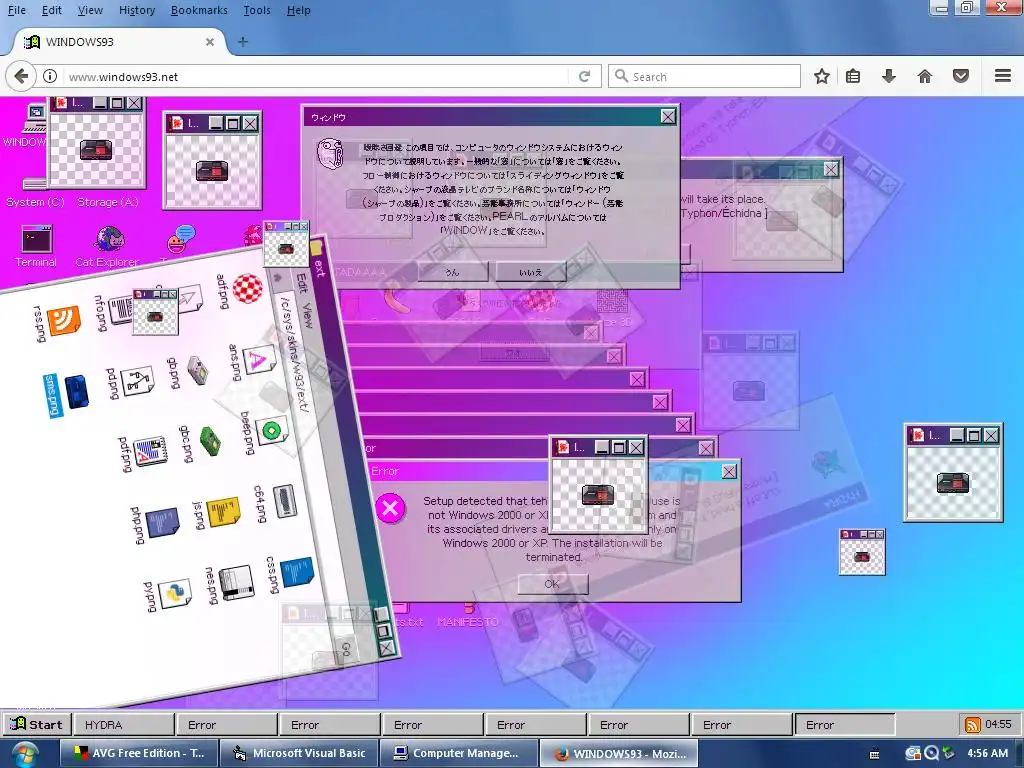Open the nes.png console icon

236,583
